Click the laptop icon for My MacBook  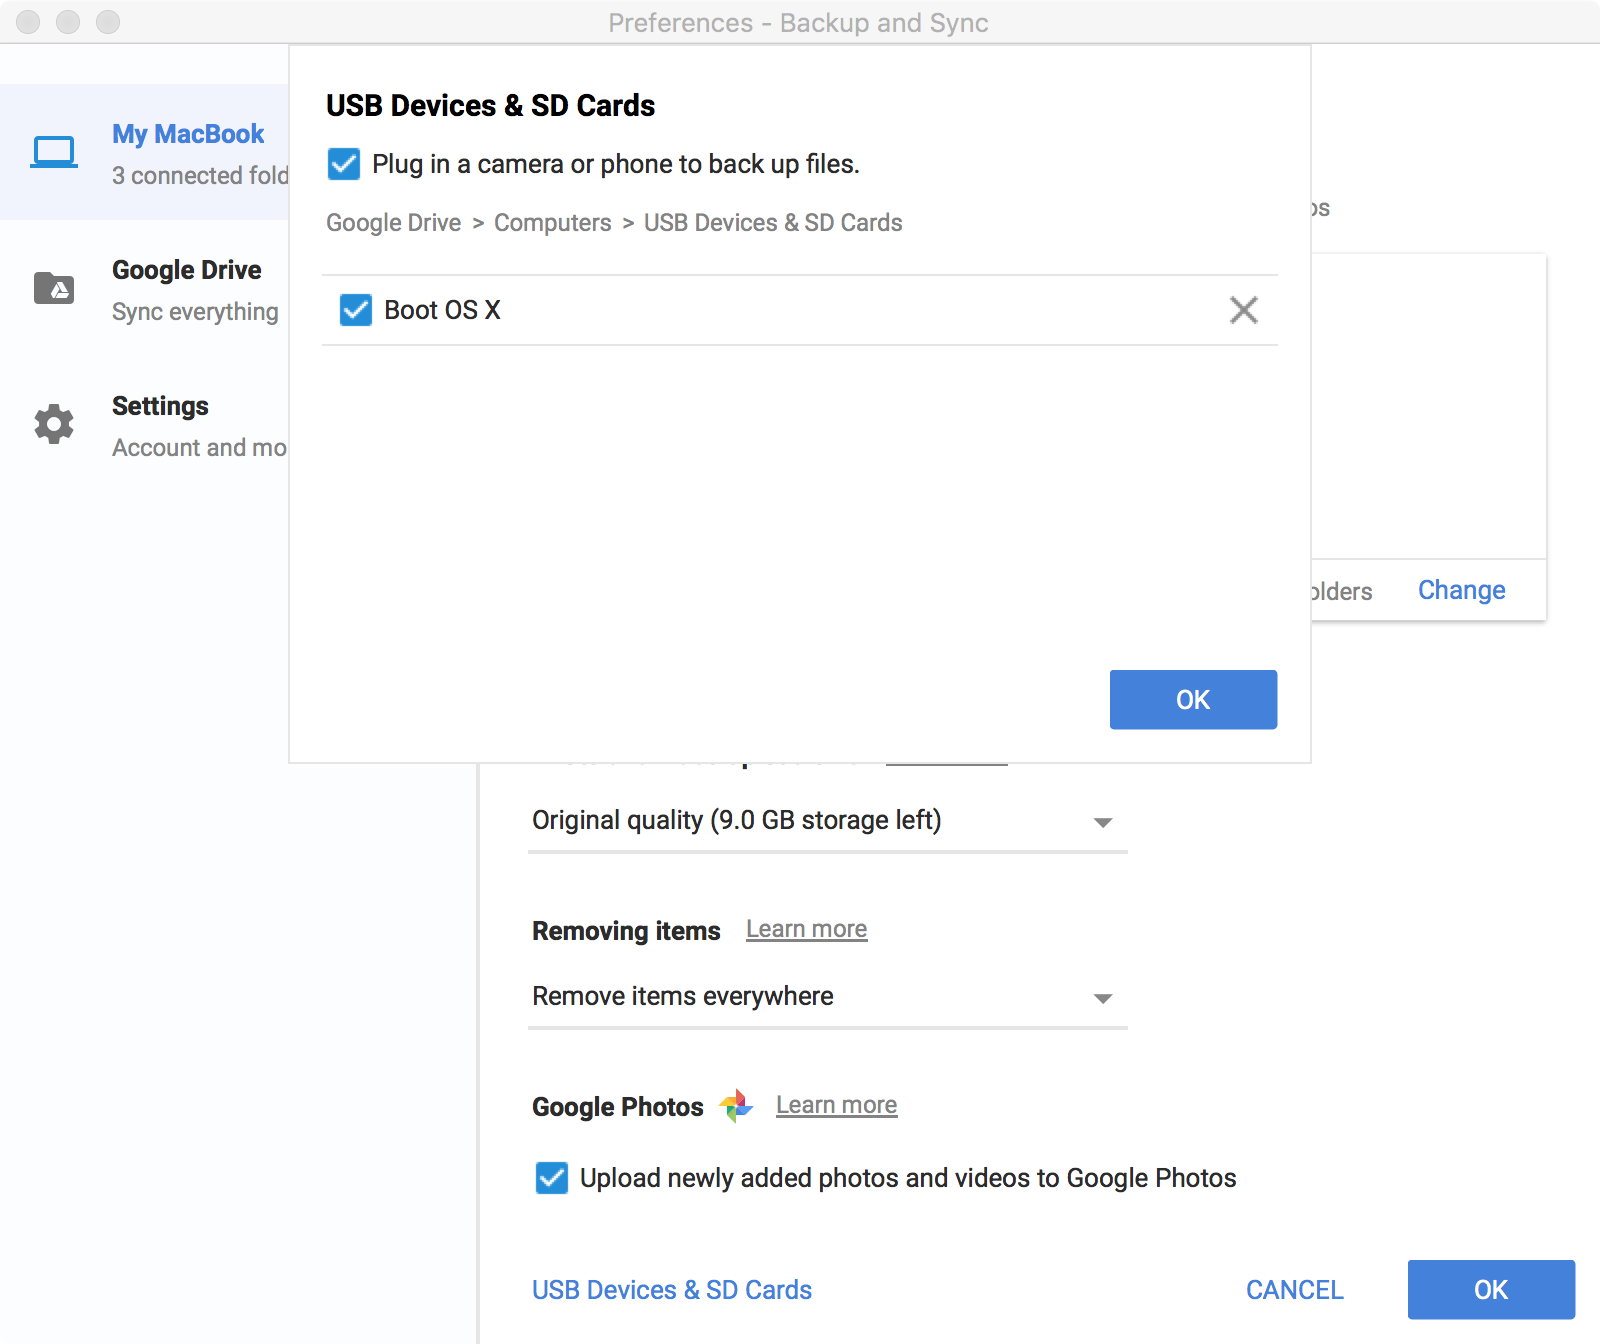(x=54, y=152)
